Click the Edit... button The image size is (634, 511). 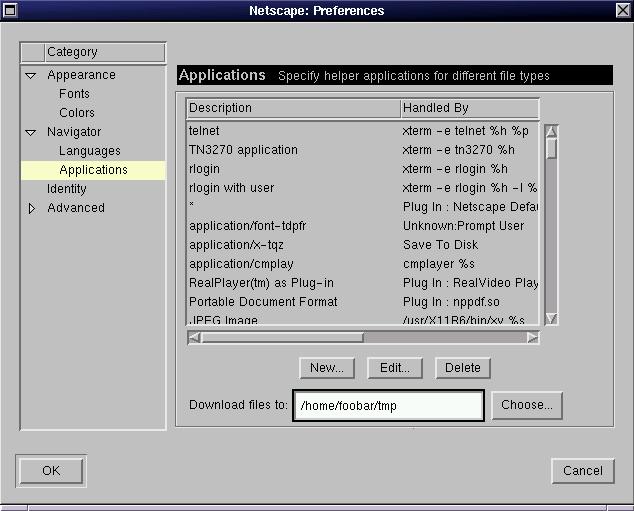[395, 368]
